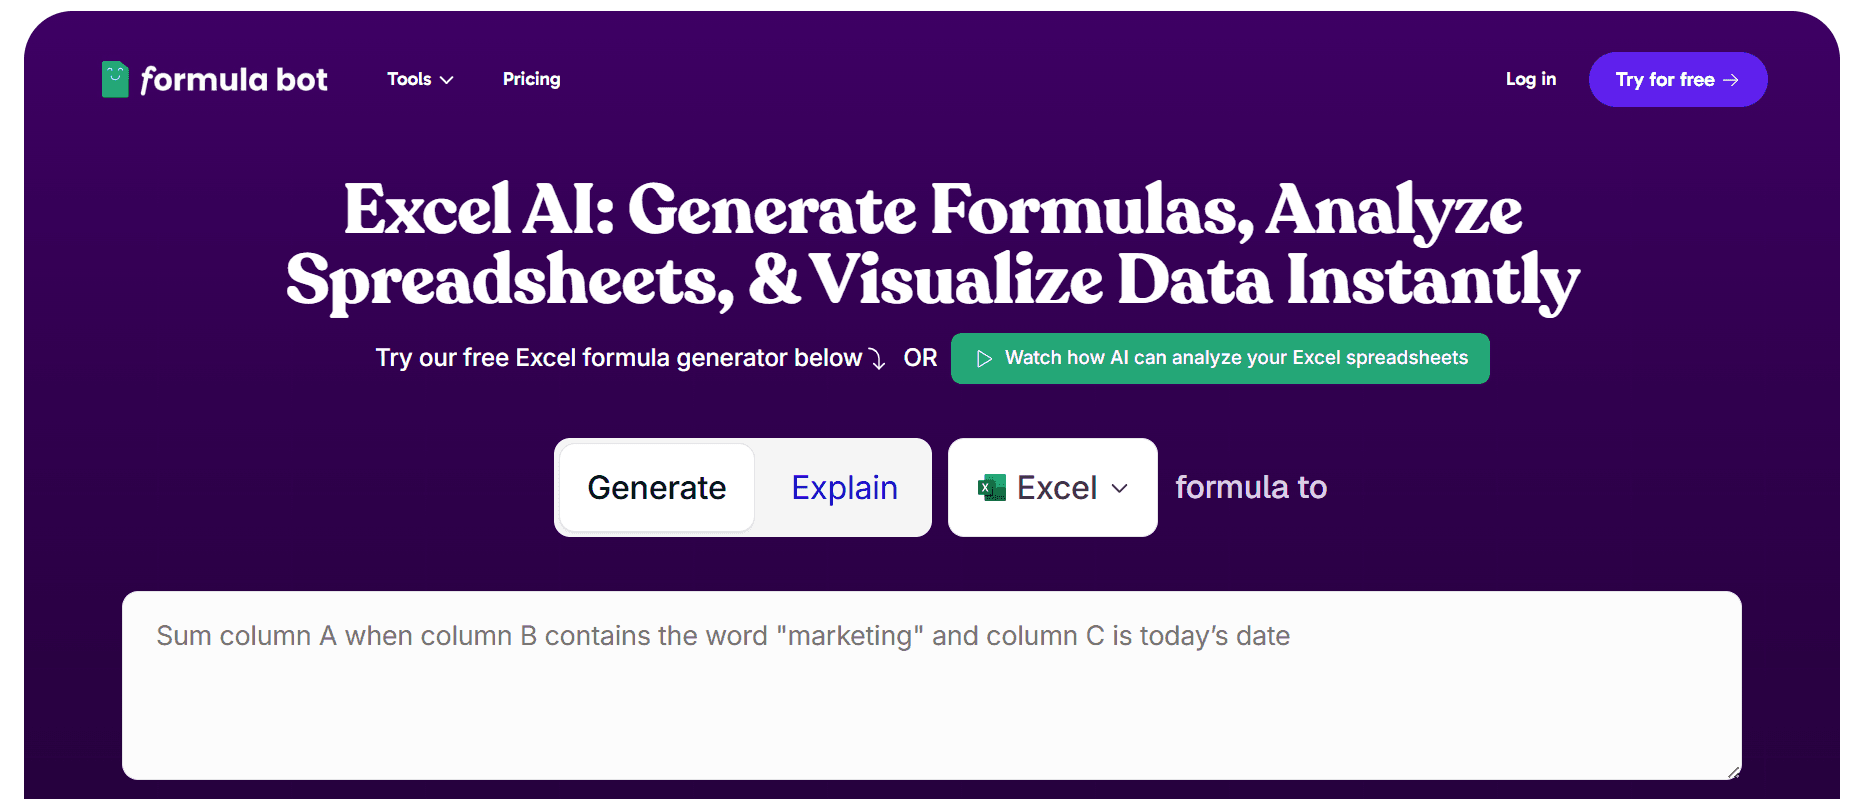Click the curved down-arrow icon after "below"
This screenshot has height=799, width=1855.
point(877,359)
